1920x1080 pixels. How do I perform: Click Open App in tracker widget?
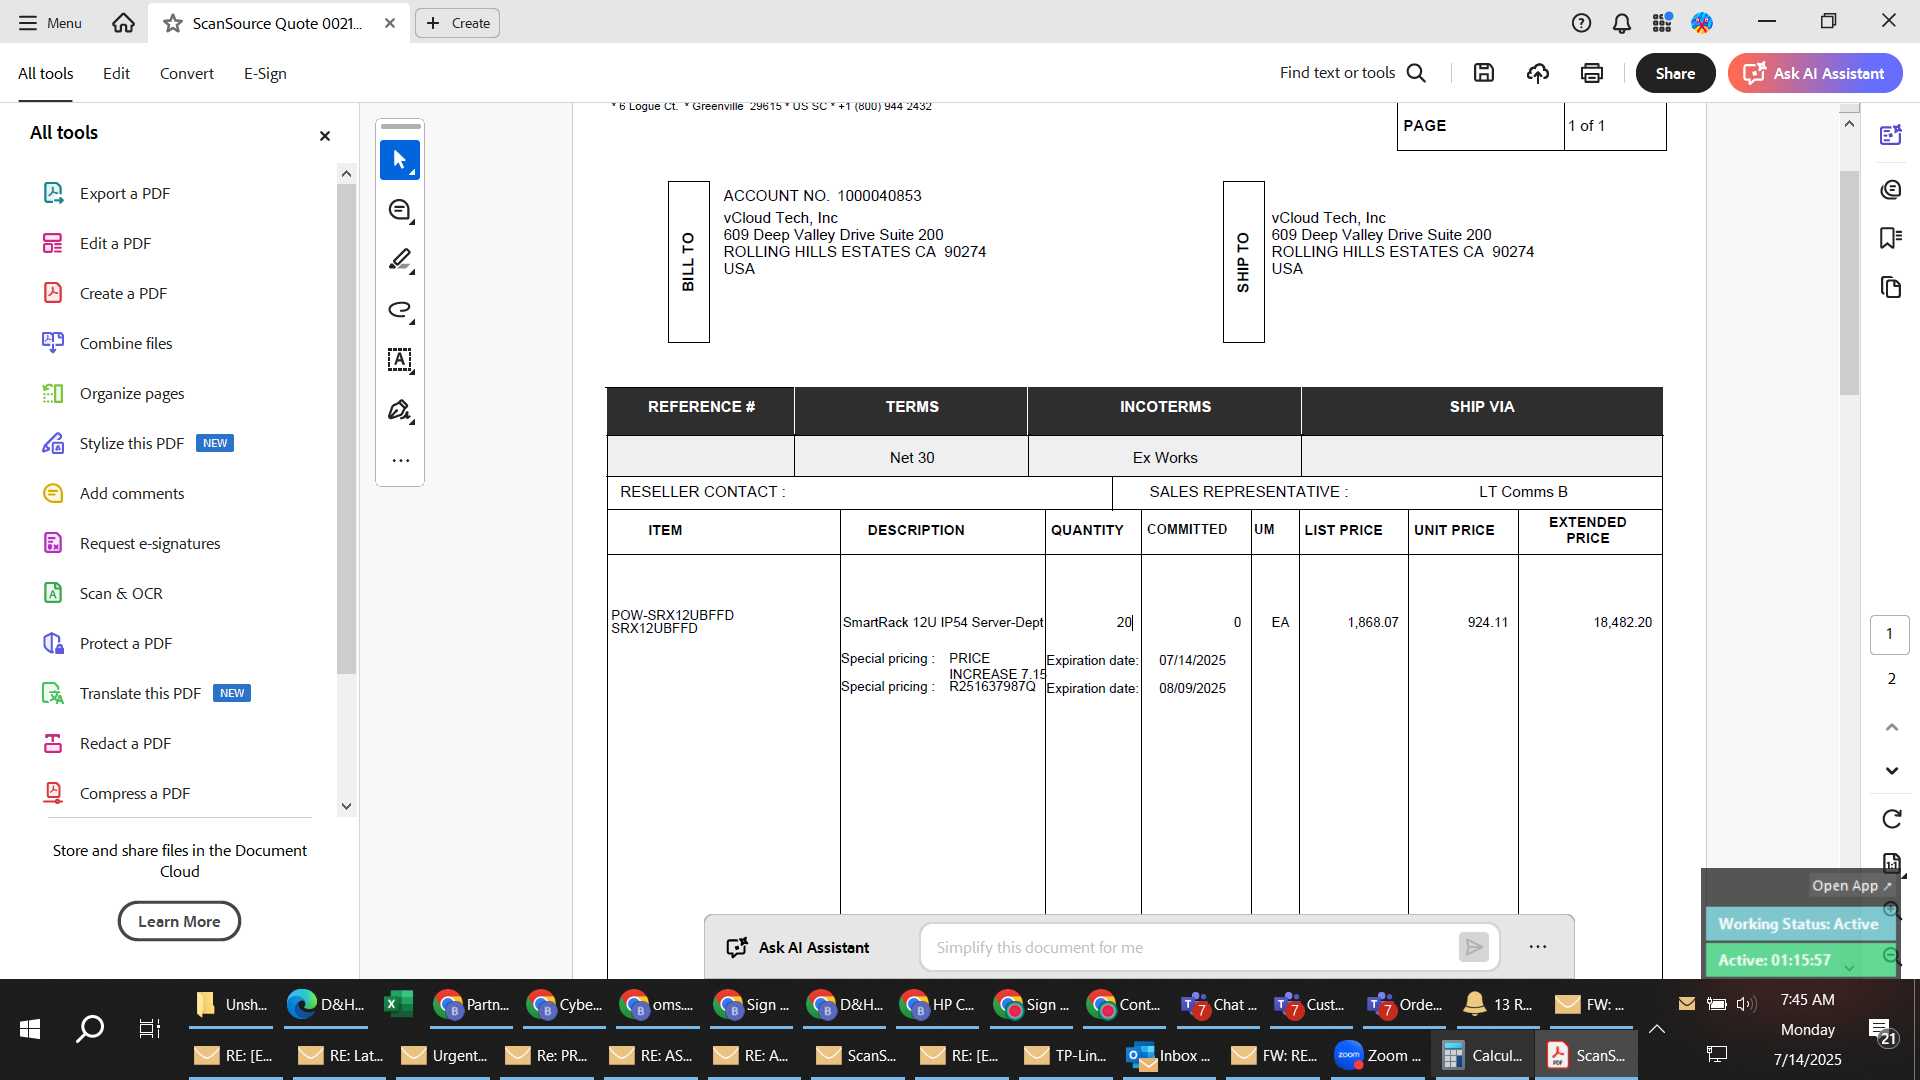[x=1852, y=886]
